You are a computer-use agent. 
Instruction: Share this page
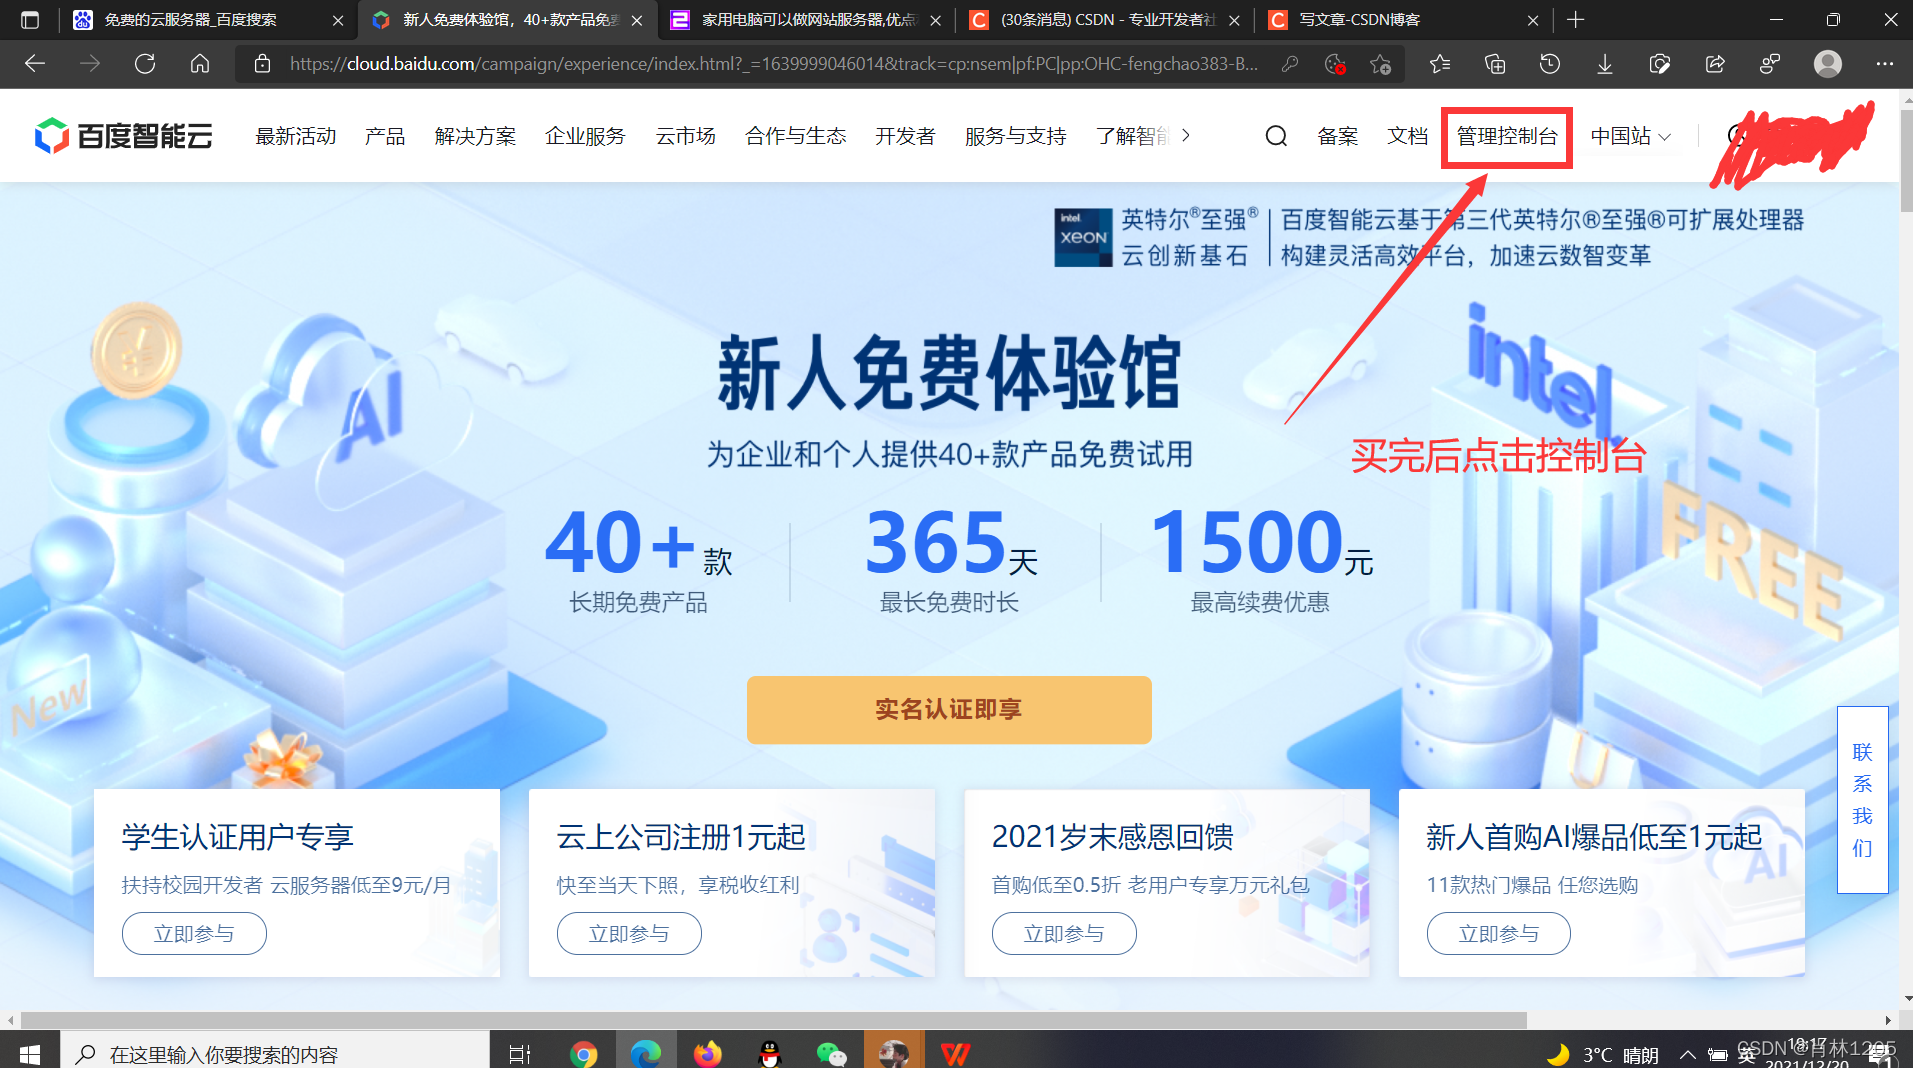pos(1715,64)
